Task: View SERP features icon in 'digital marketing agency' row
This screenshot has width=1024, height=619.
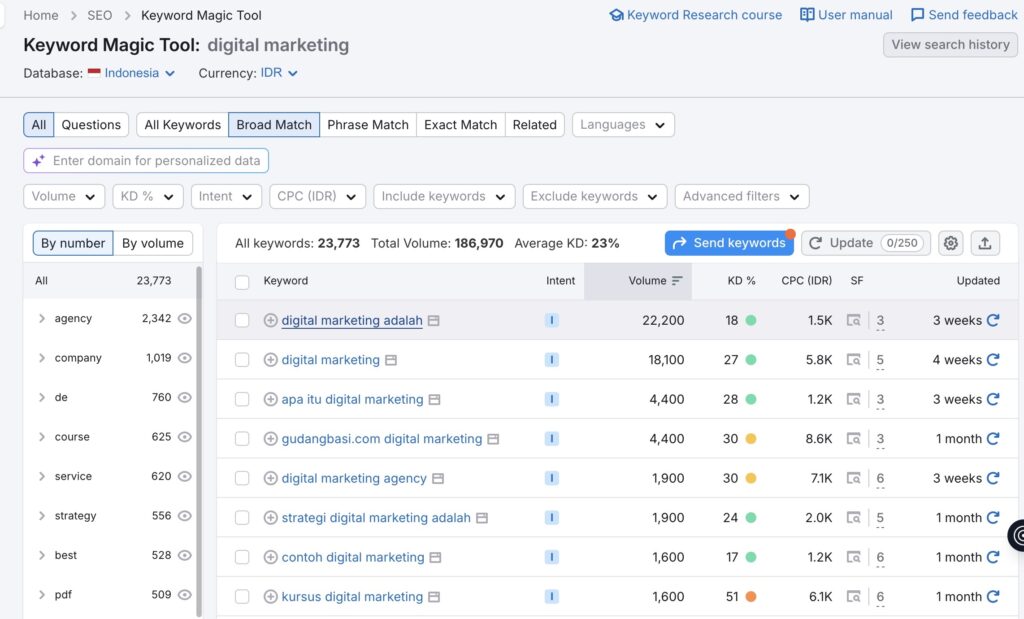Action: [x=854, y=479]
